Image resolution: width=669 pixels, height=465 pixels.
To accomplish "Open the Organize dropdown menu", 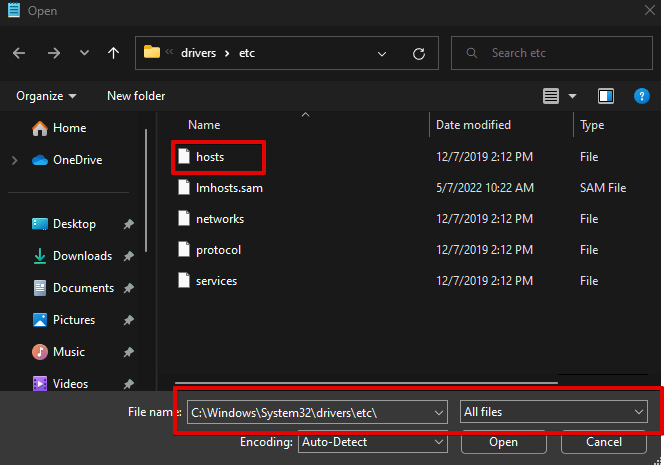I will coord(46,96).
